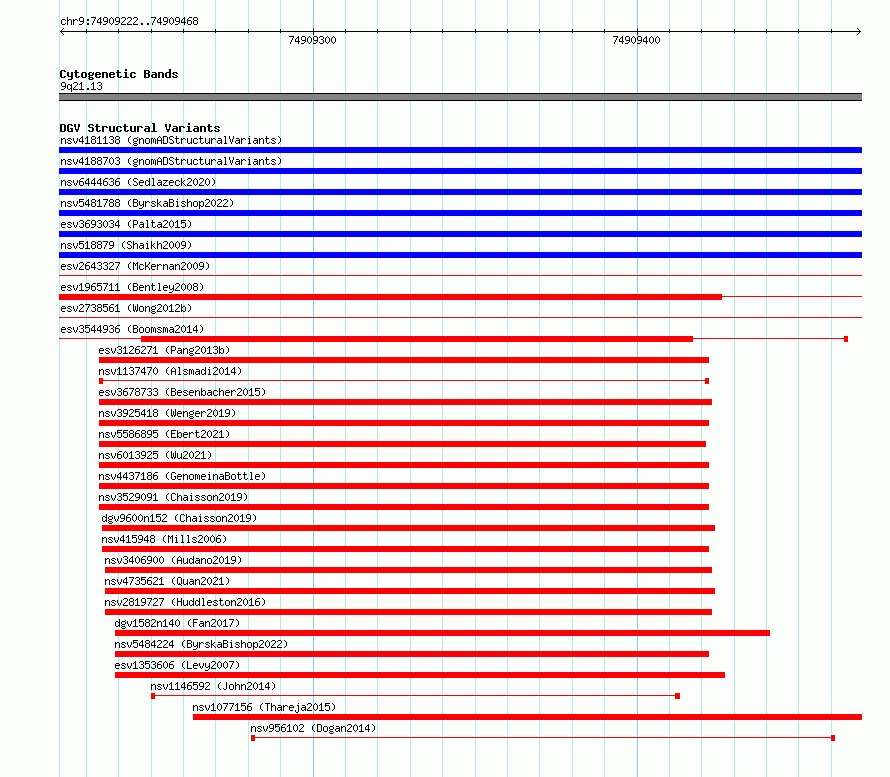The height and width of the screenshot is (777, 890).
Task: Click esv3126271 (Pang2013b) label
Action: tap(164, 350)
